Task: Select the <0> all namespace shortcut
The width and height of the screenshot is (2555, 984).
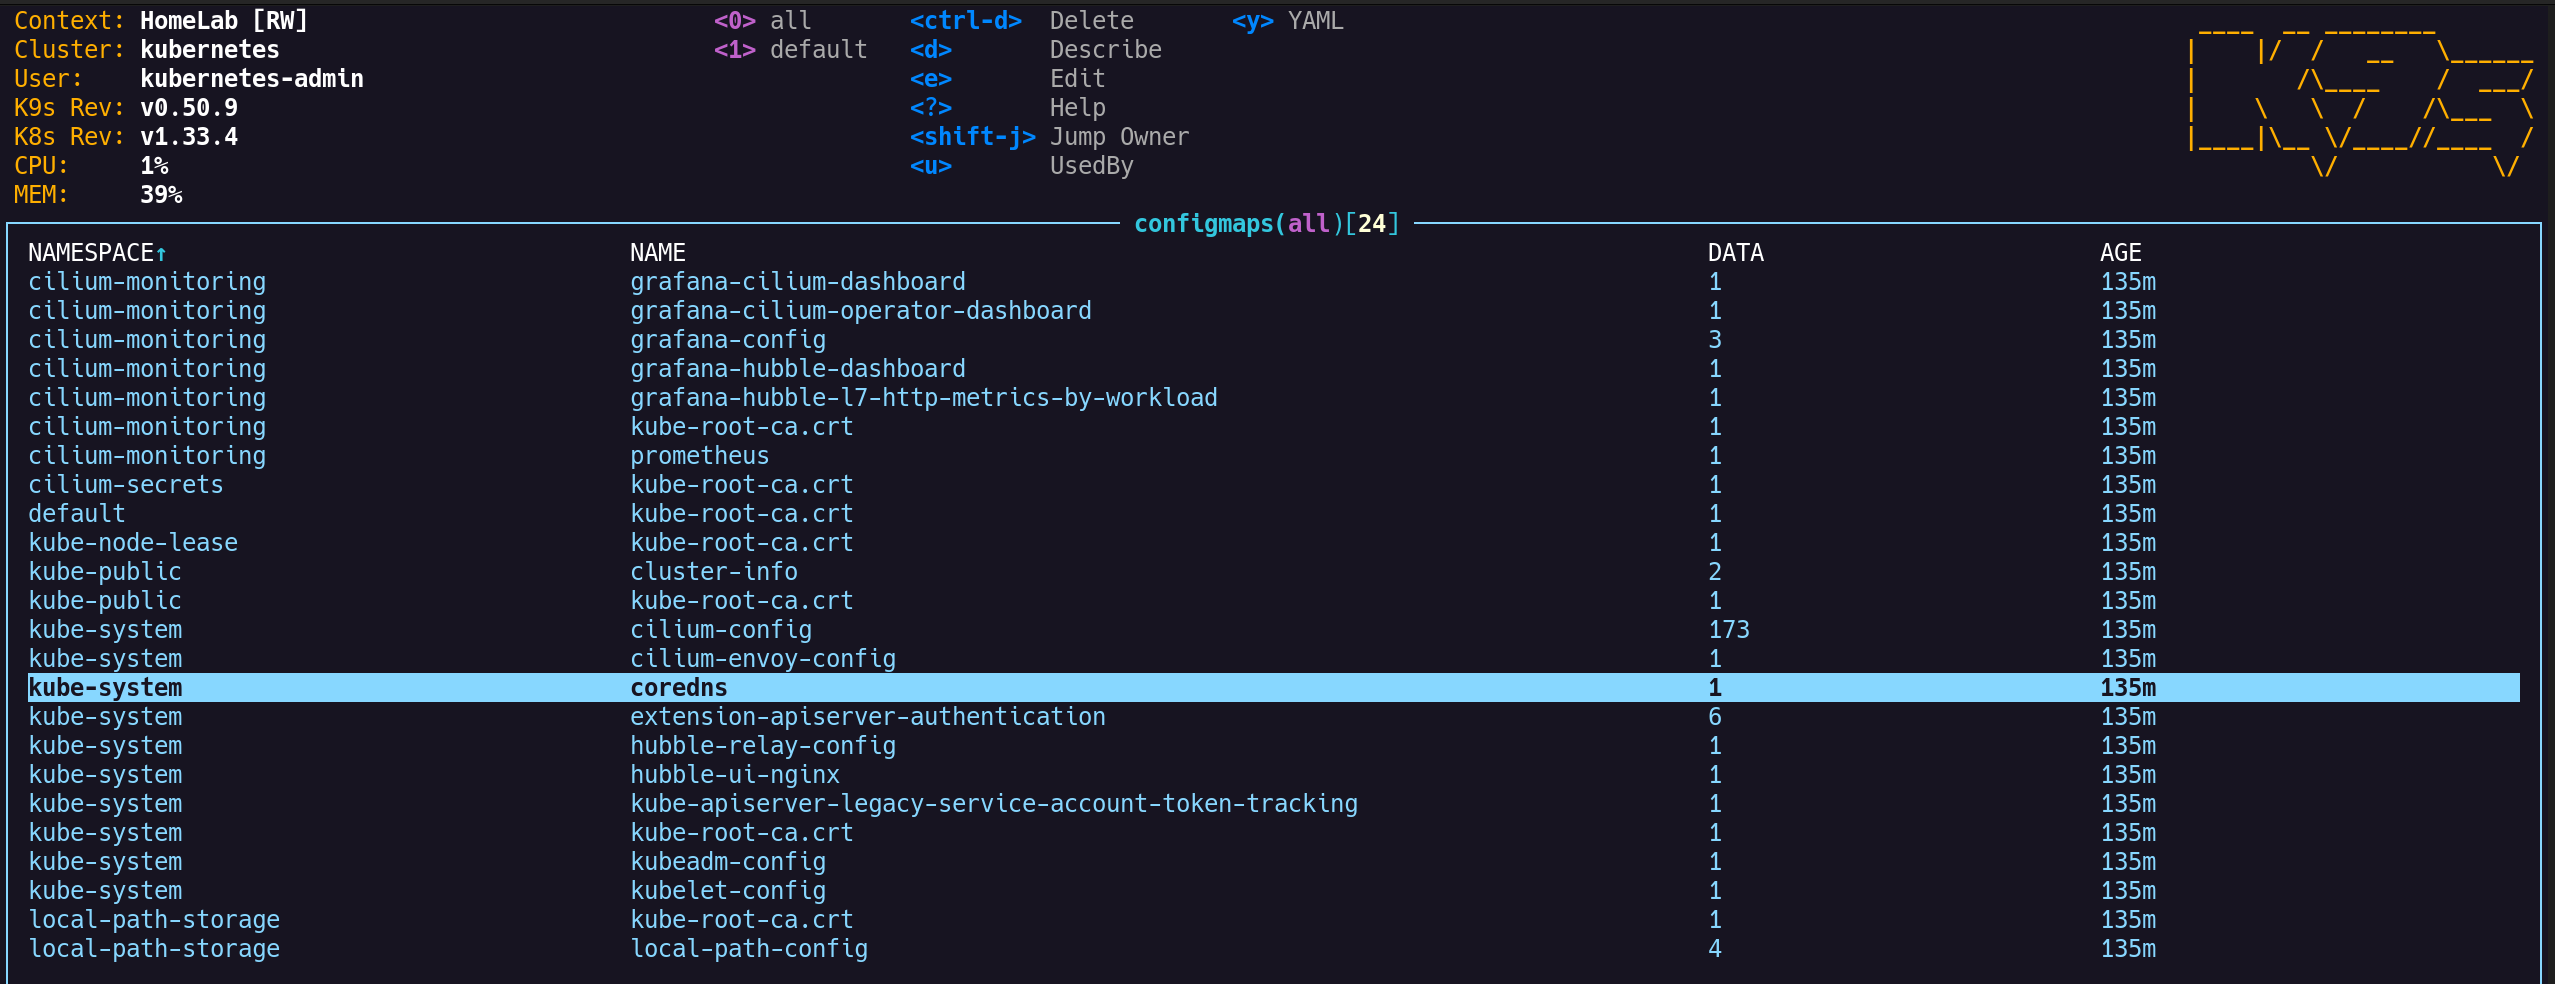Action: [763, 21]
